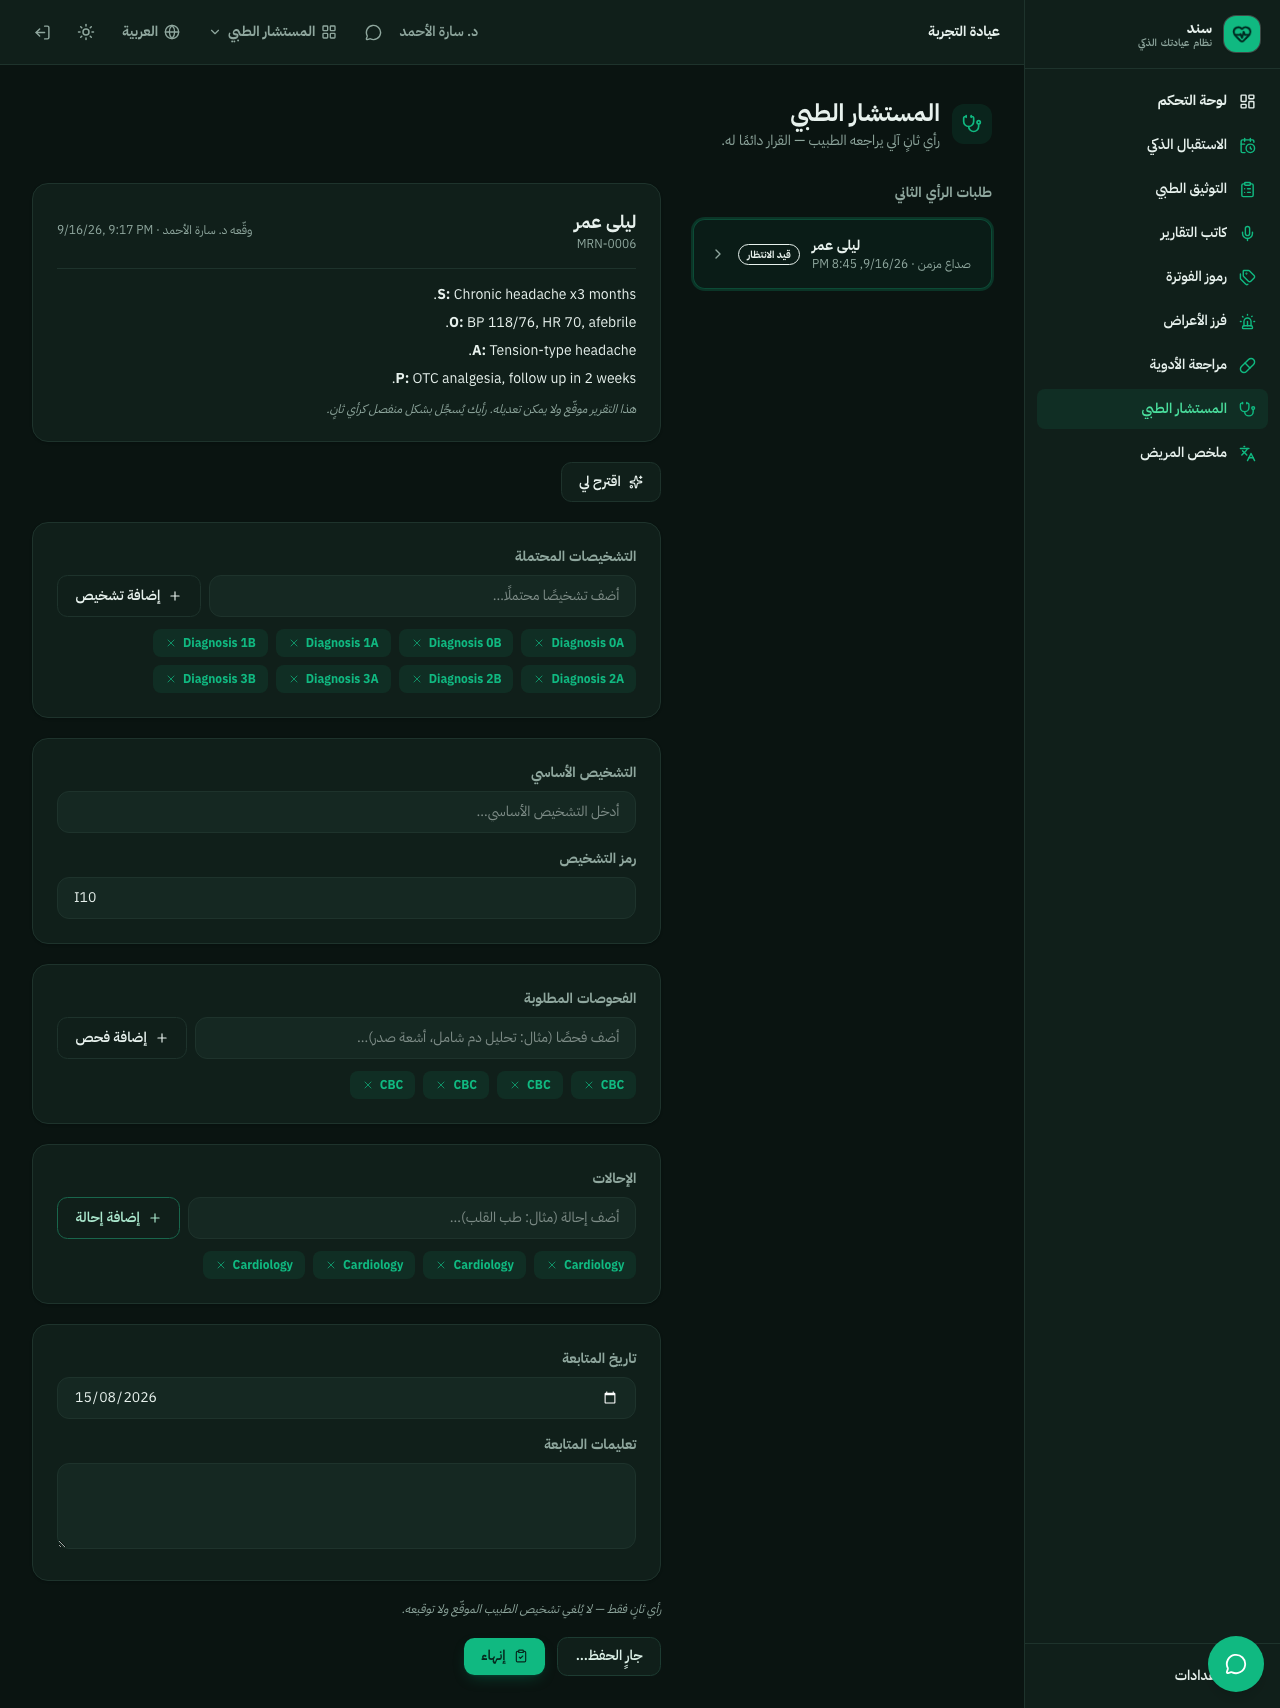Viewport: 1280px width, 1708px height.
Task: Click the MRN-0006 patient record number
Action: tap(606, 244)
